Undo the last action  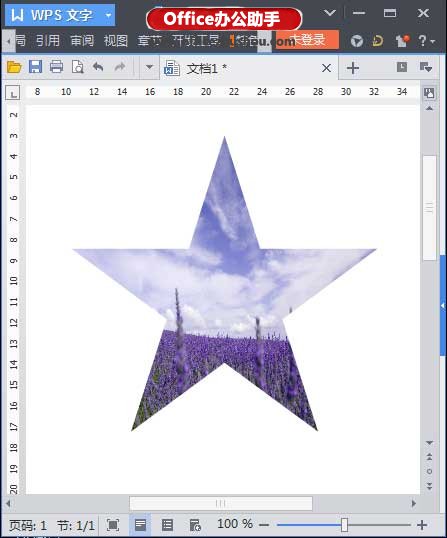[x=98, y=67]
